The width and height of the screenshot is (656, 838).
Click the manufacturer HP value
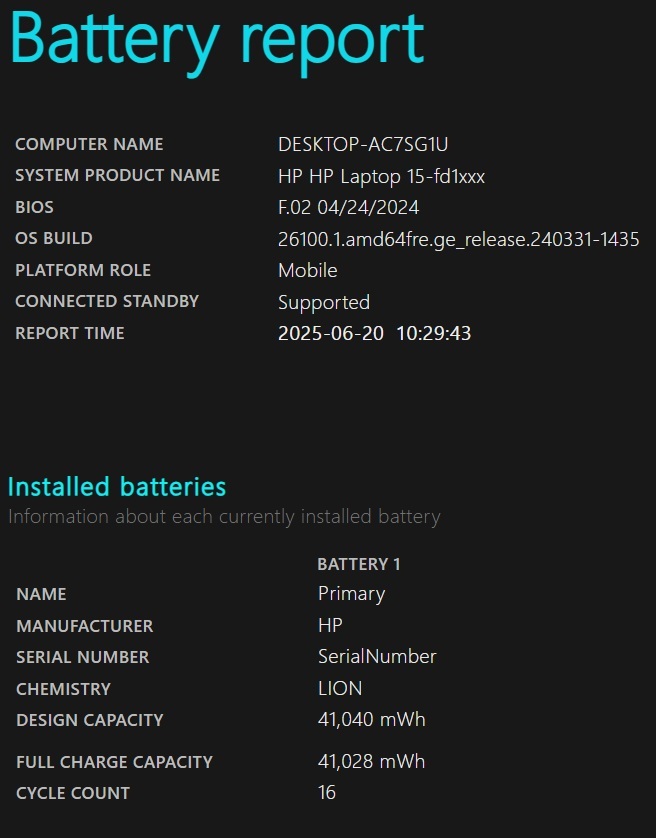click(330, 625)
